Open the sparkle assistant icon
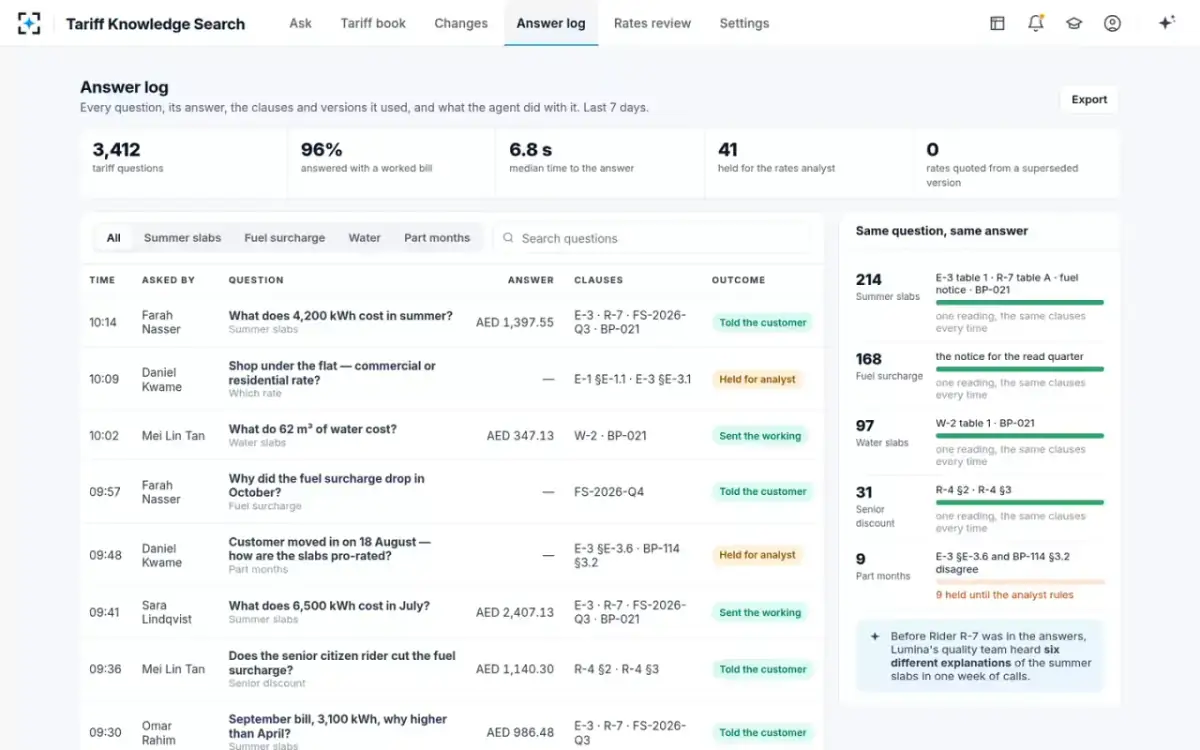The image size is (1200, 750). (1166, 23)
